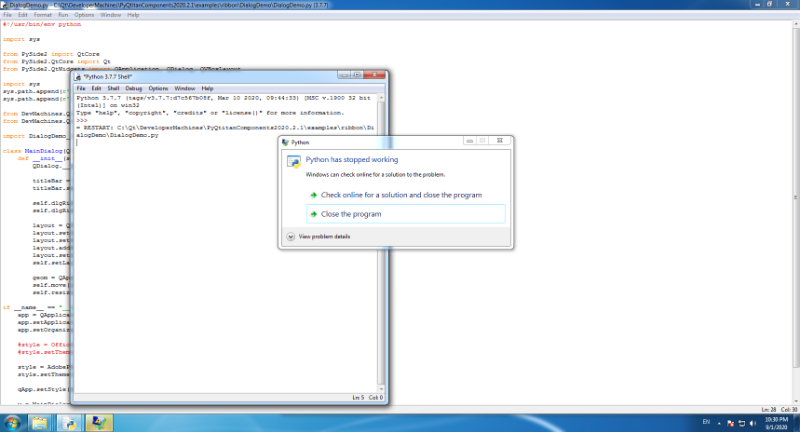Open the Format menu in editor window
Image resolution: width=800 pixels, height=432 pixels.
pyautogui.click(x=42, y=15)
